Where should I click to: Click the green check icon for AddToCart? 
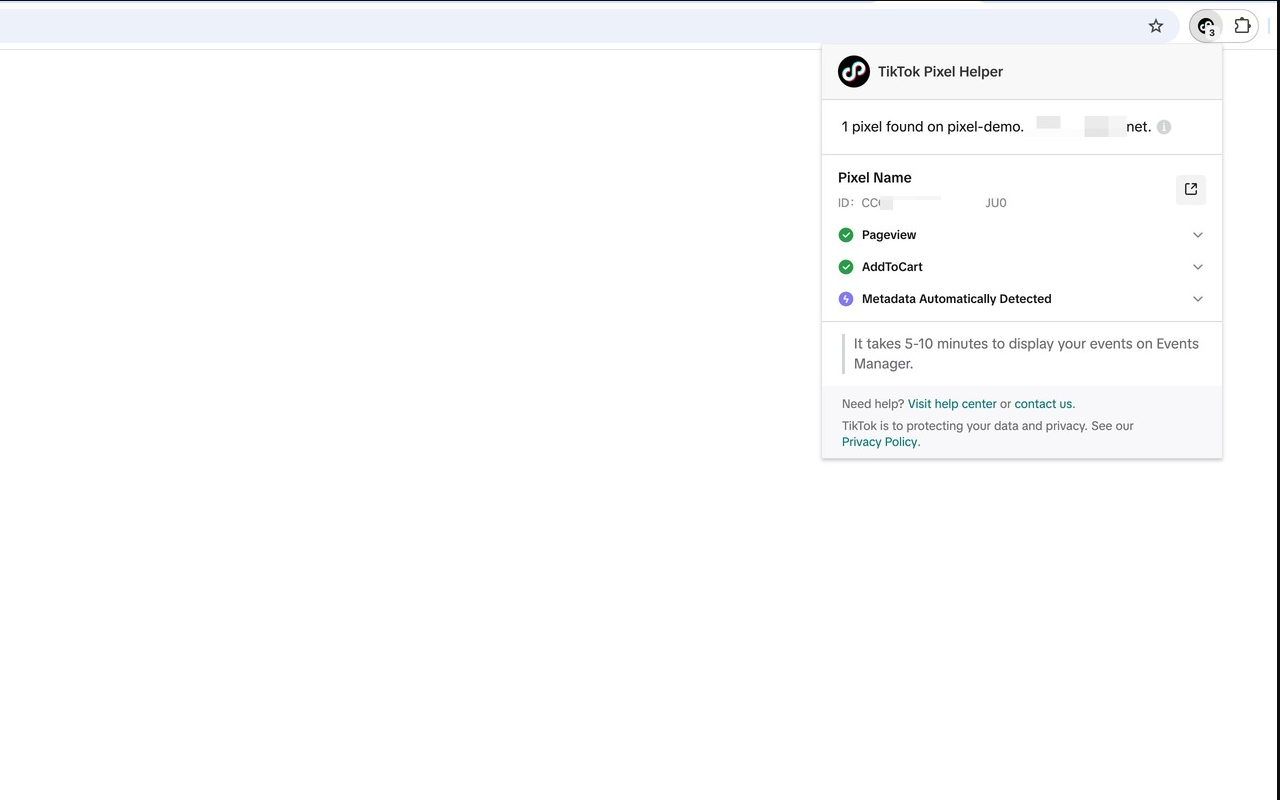click(x=846, y=267)
